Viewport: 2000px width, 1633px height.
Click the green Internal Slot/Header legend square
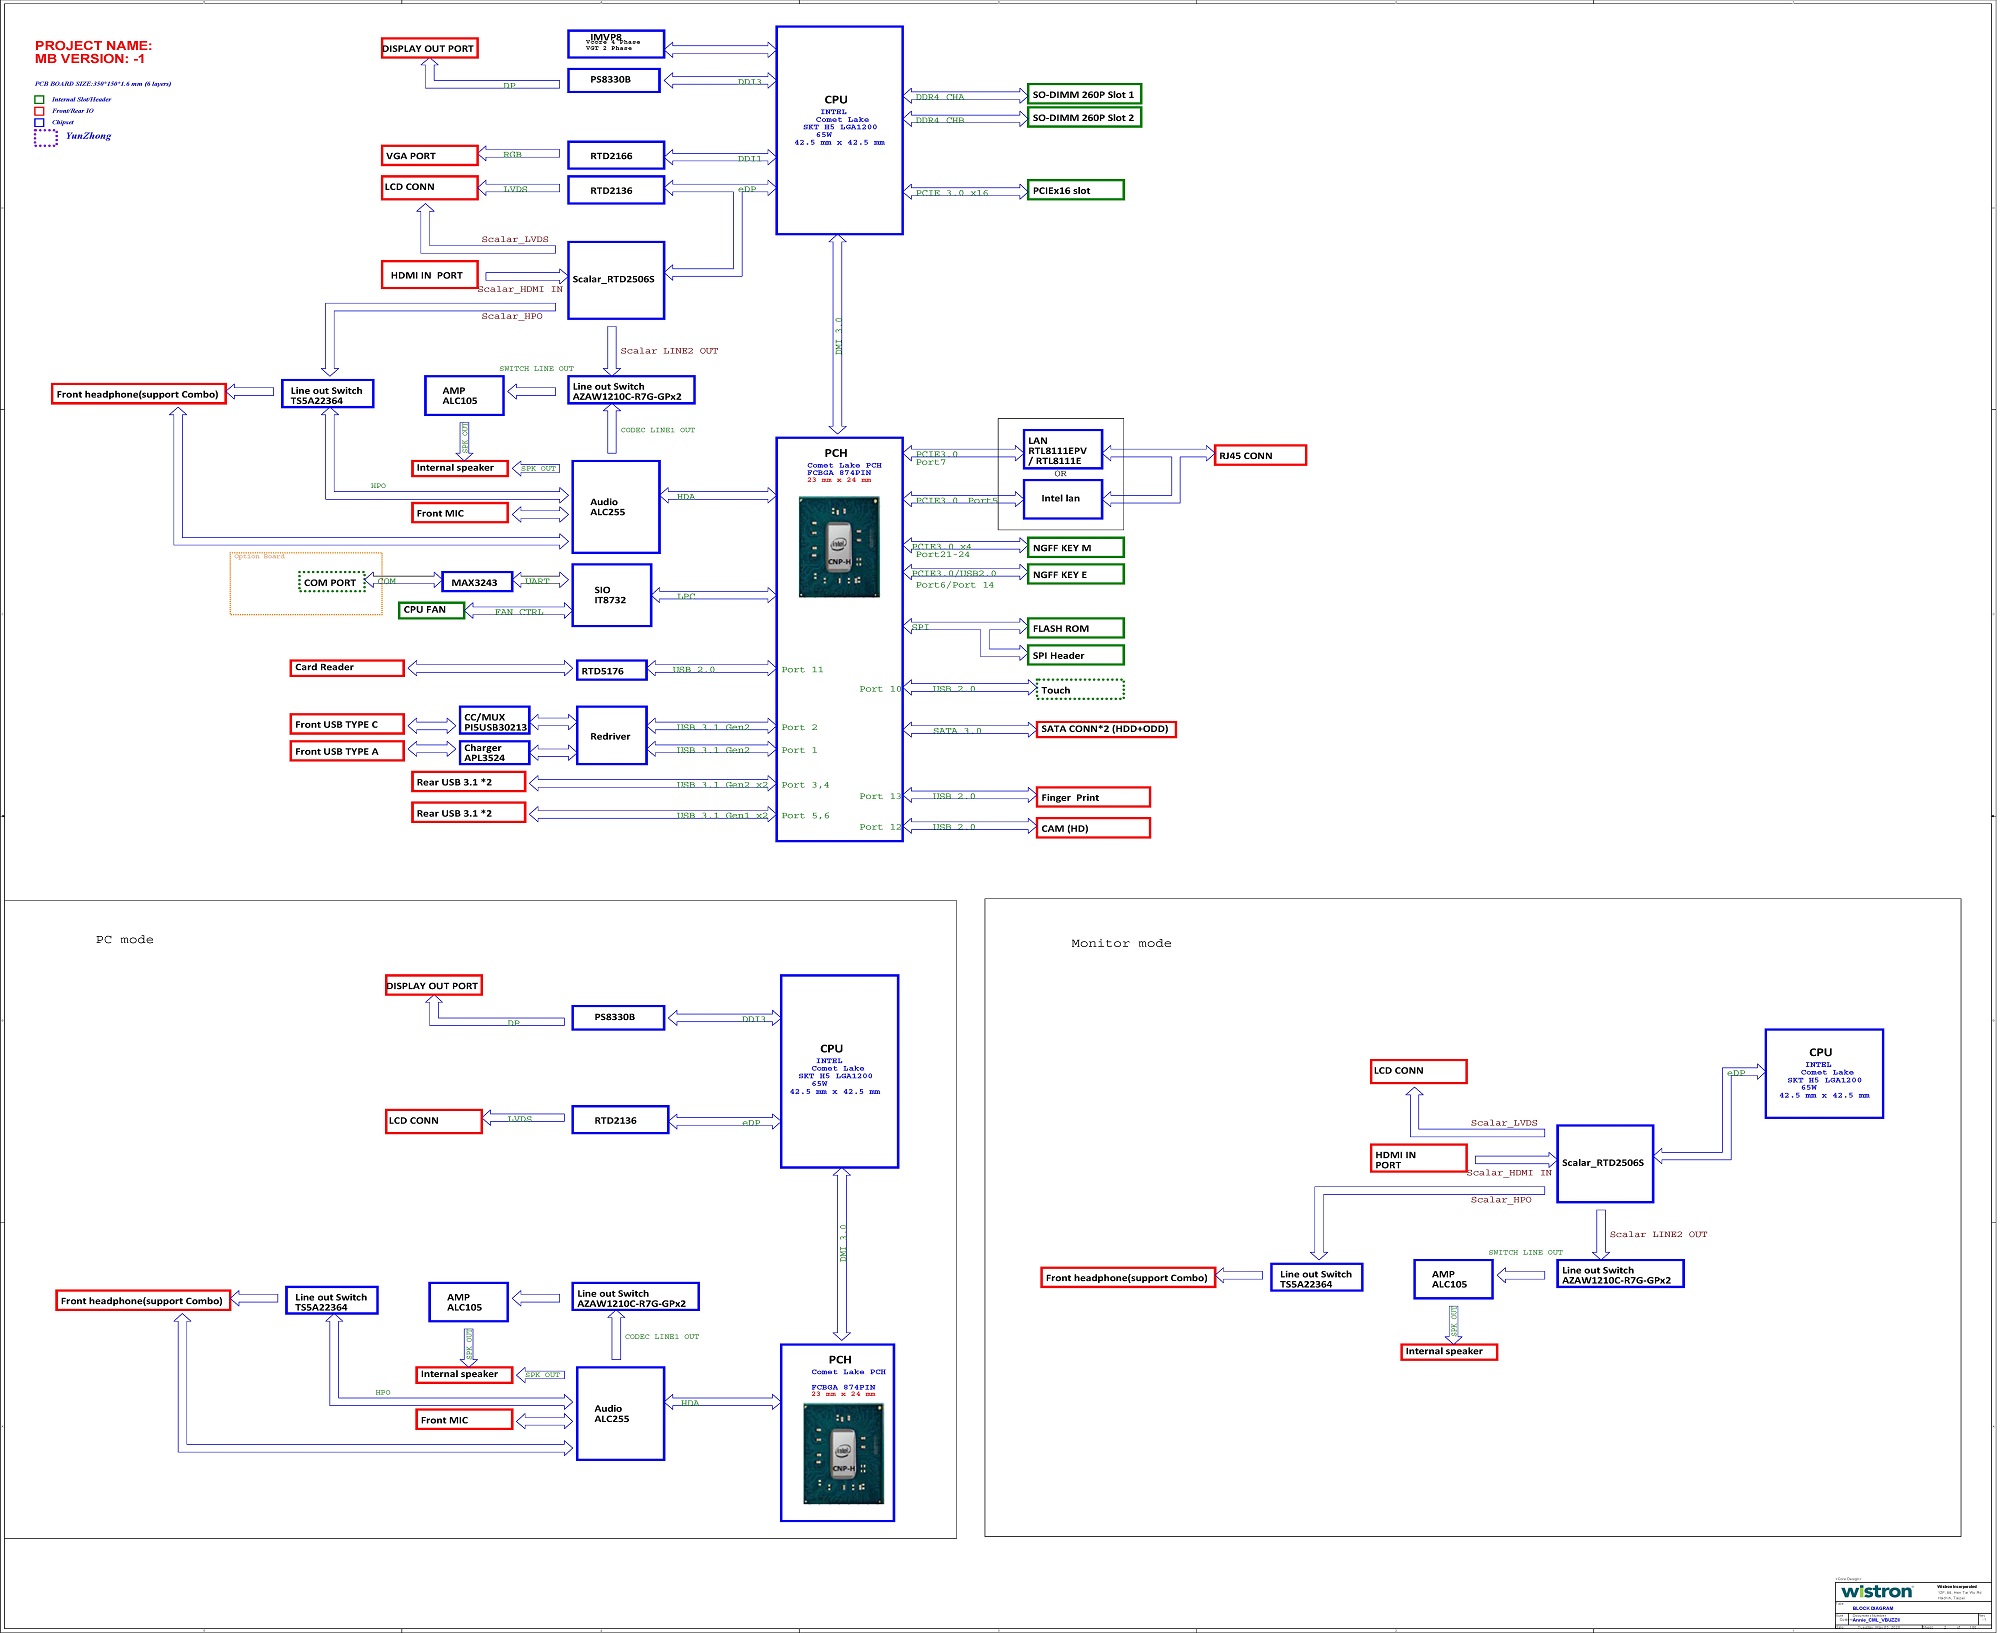coord(39,99)
